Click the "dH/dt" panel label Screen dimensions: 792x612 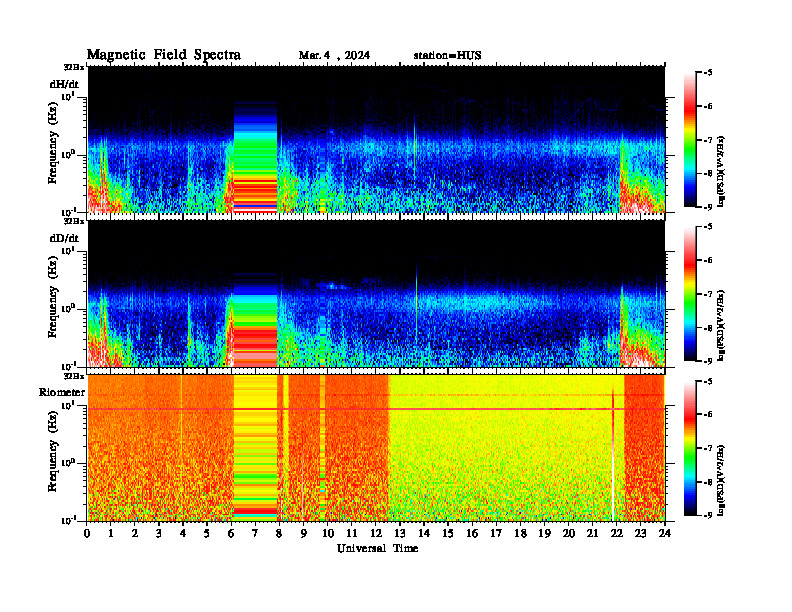point(64,84)
